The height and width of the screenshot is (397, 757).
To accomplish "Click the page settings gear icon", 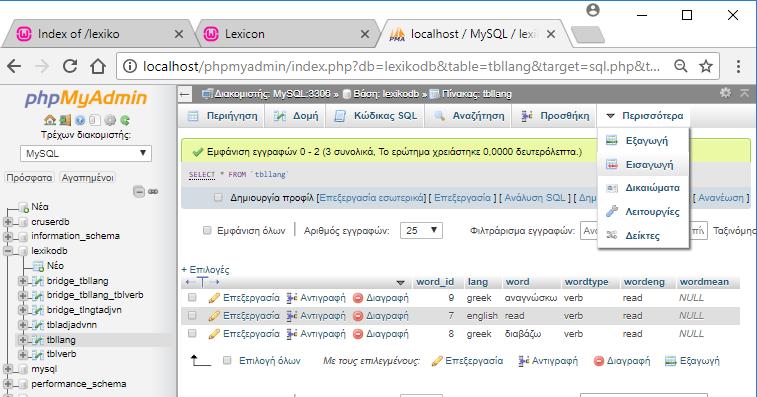I will [x=725, y=93].
